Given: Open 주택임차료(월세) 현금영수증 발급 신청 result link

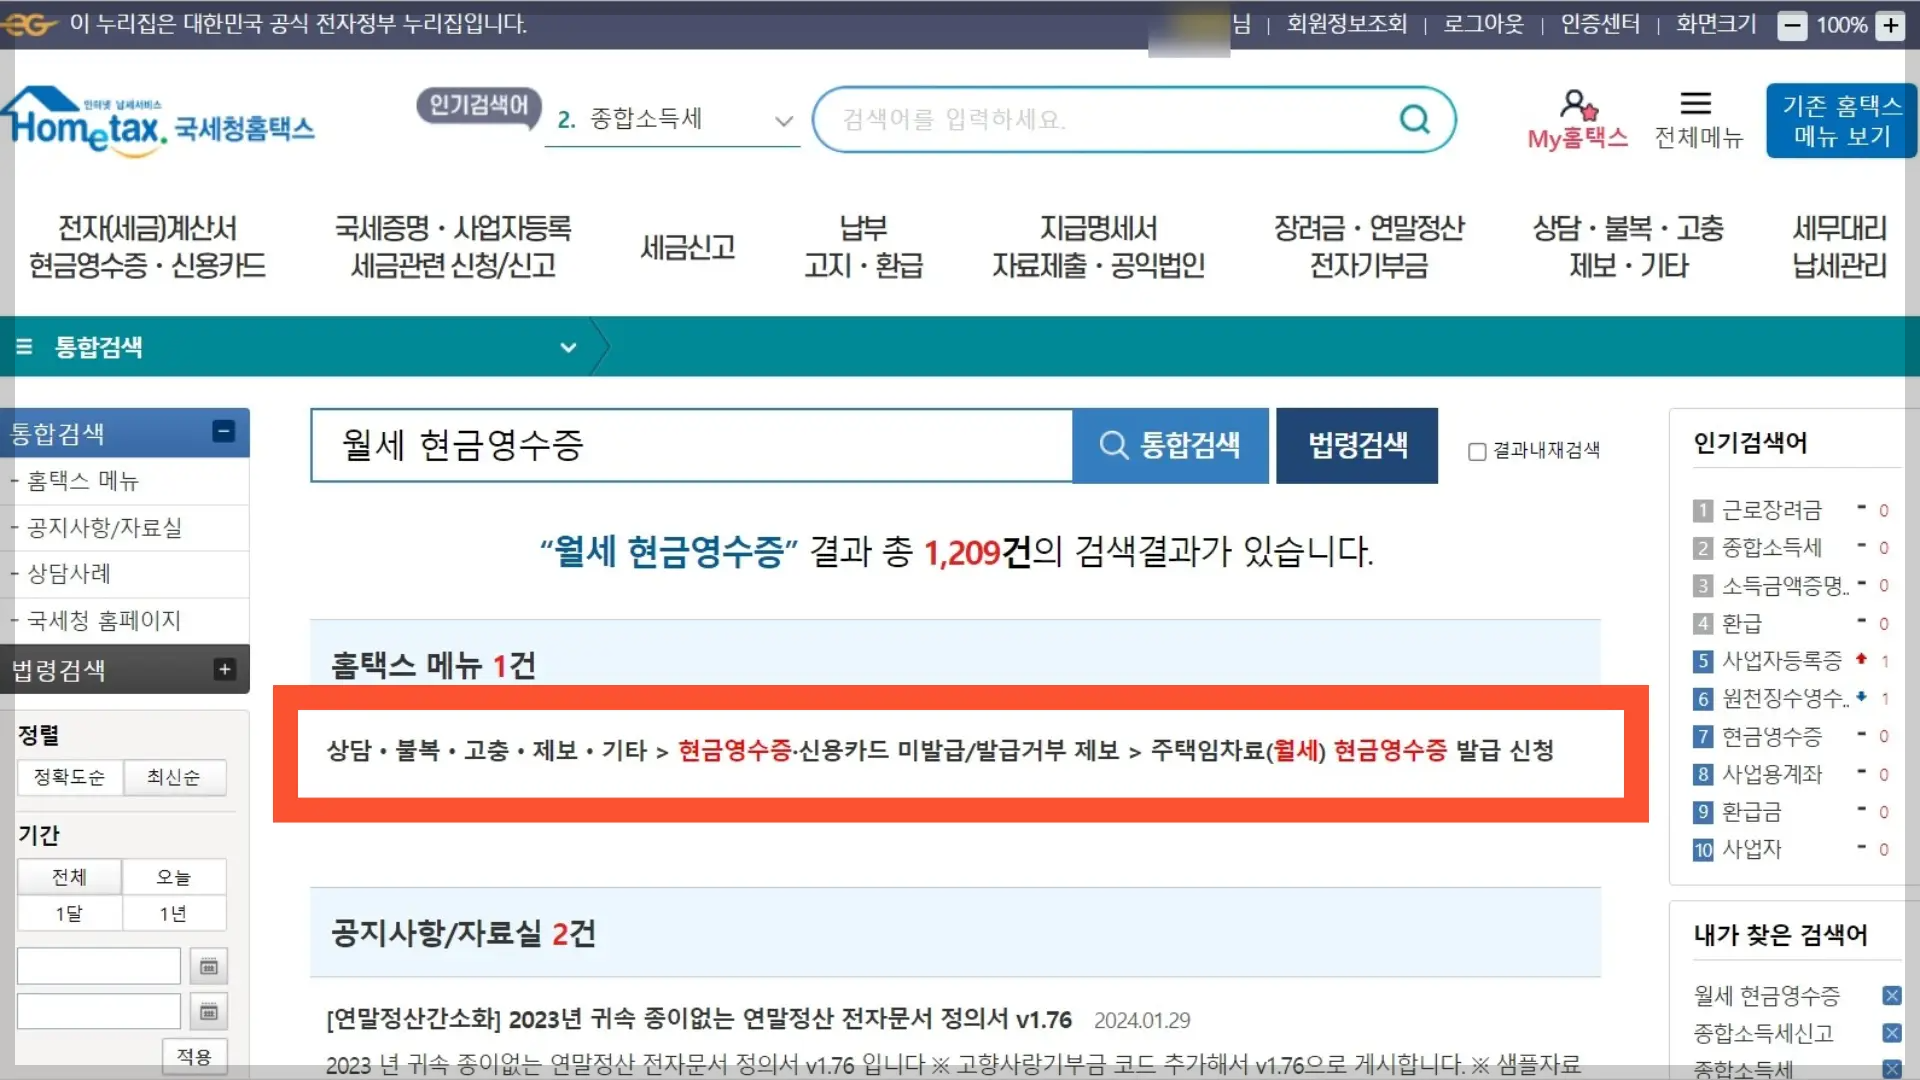Looking at the screenshot, I should tap(1351, 751).
